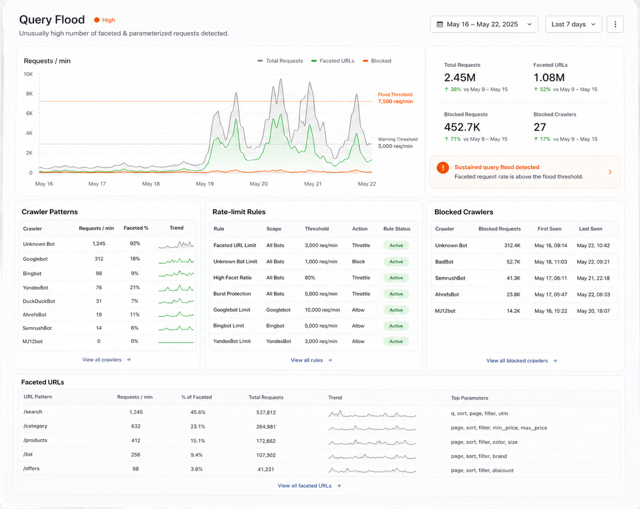Open the three-dot more options menu
The image size is (640, 509).
tap(615, 24)
